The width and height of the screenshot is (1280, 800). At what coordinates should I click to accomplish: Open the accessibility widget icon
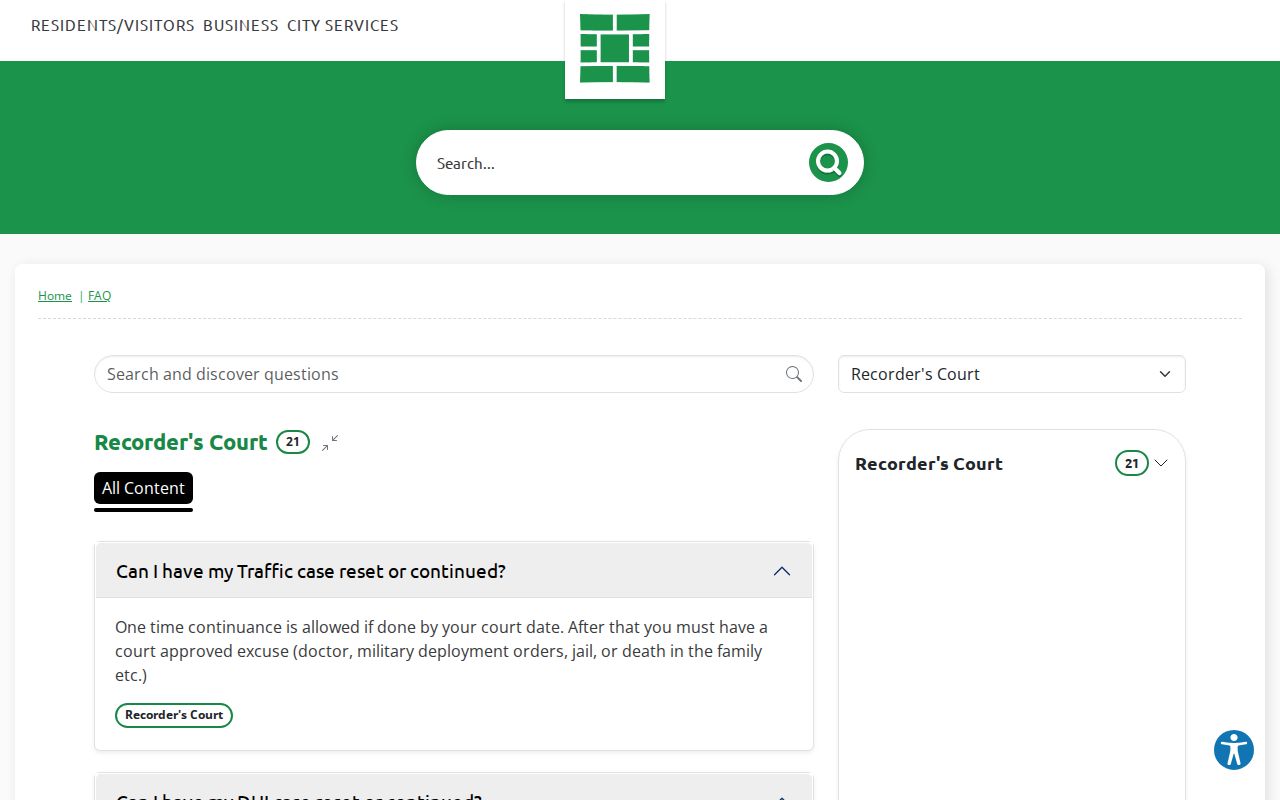[1234, 750]
